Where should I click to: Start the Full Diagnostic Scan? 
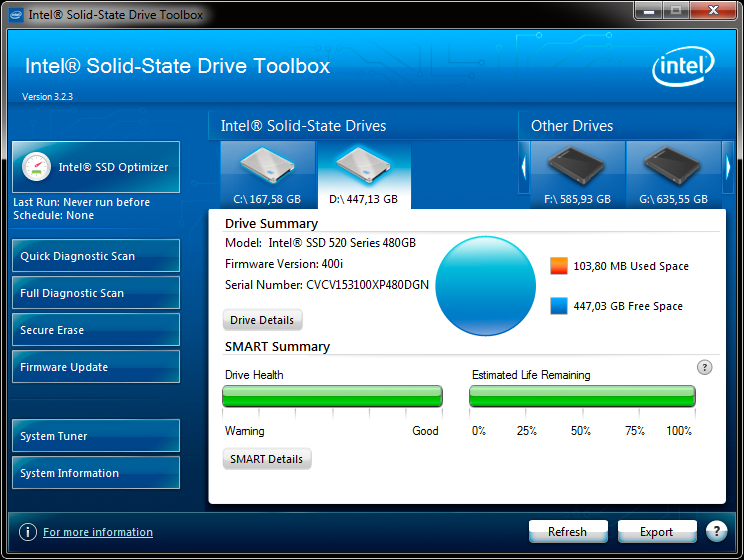pos(96,293)
